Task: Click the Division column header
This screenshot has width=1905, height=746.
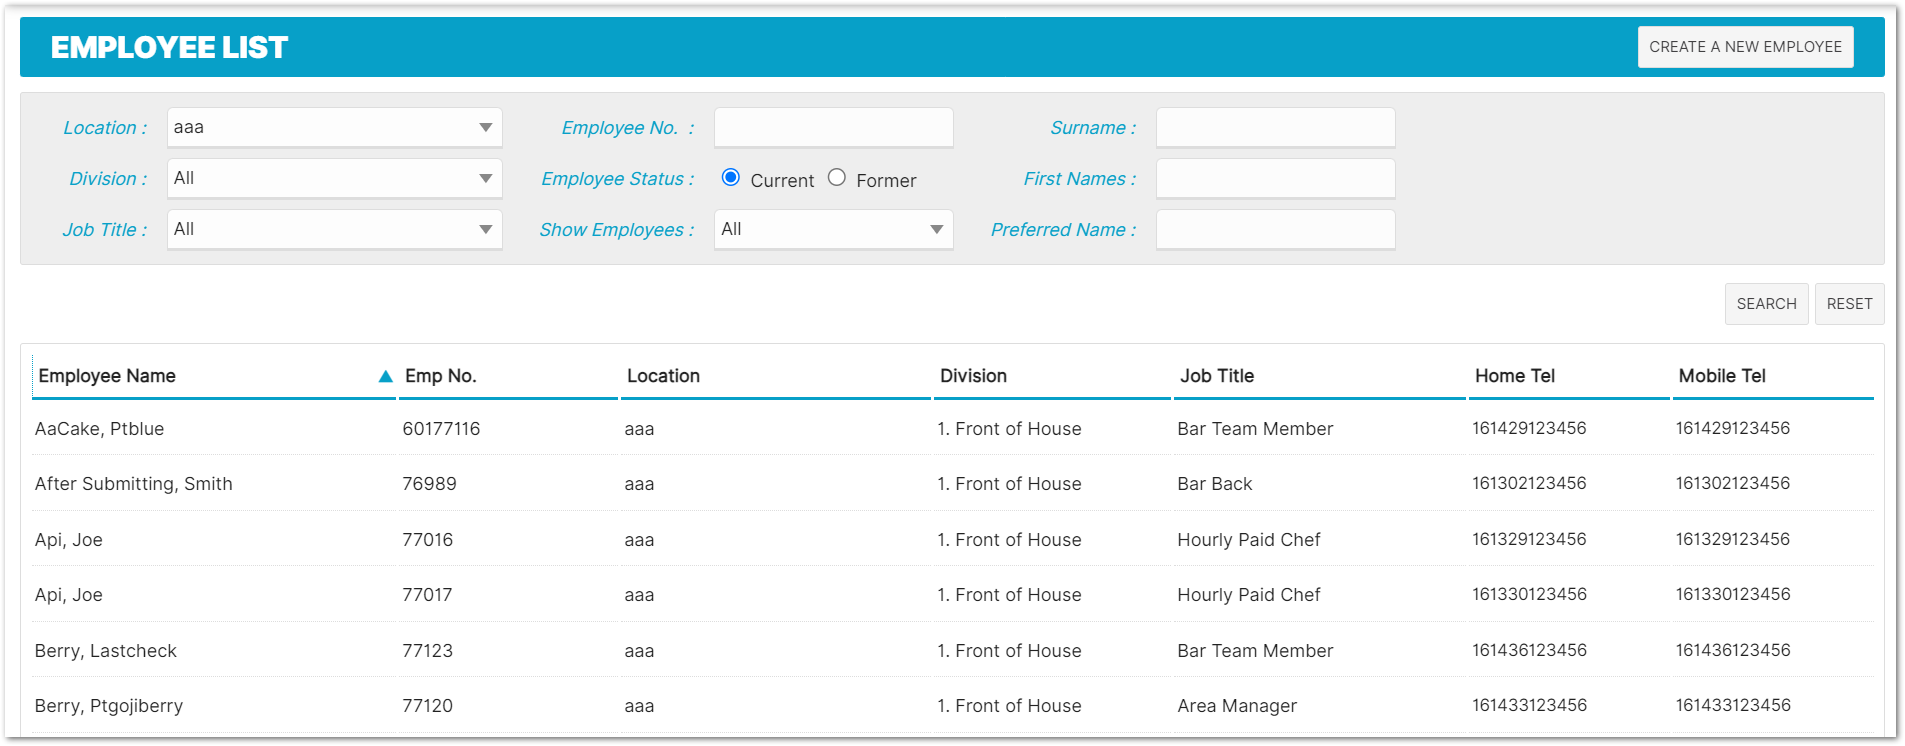Action: tap(973, 376)
